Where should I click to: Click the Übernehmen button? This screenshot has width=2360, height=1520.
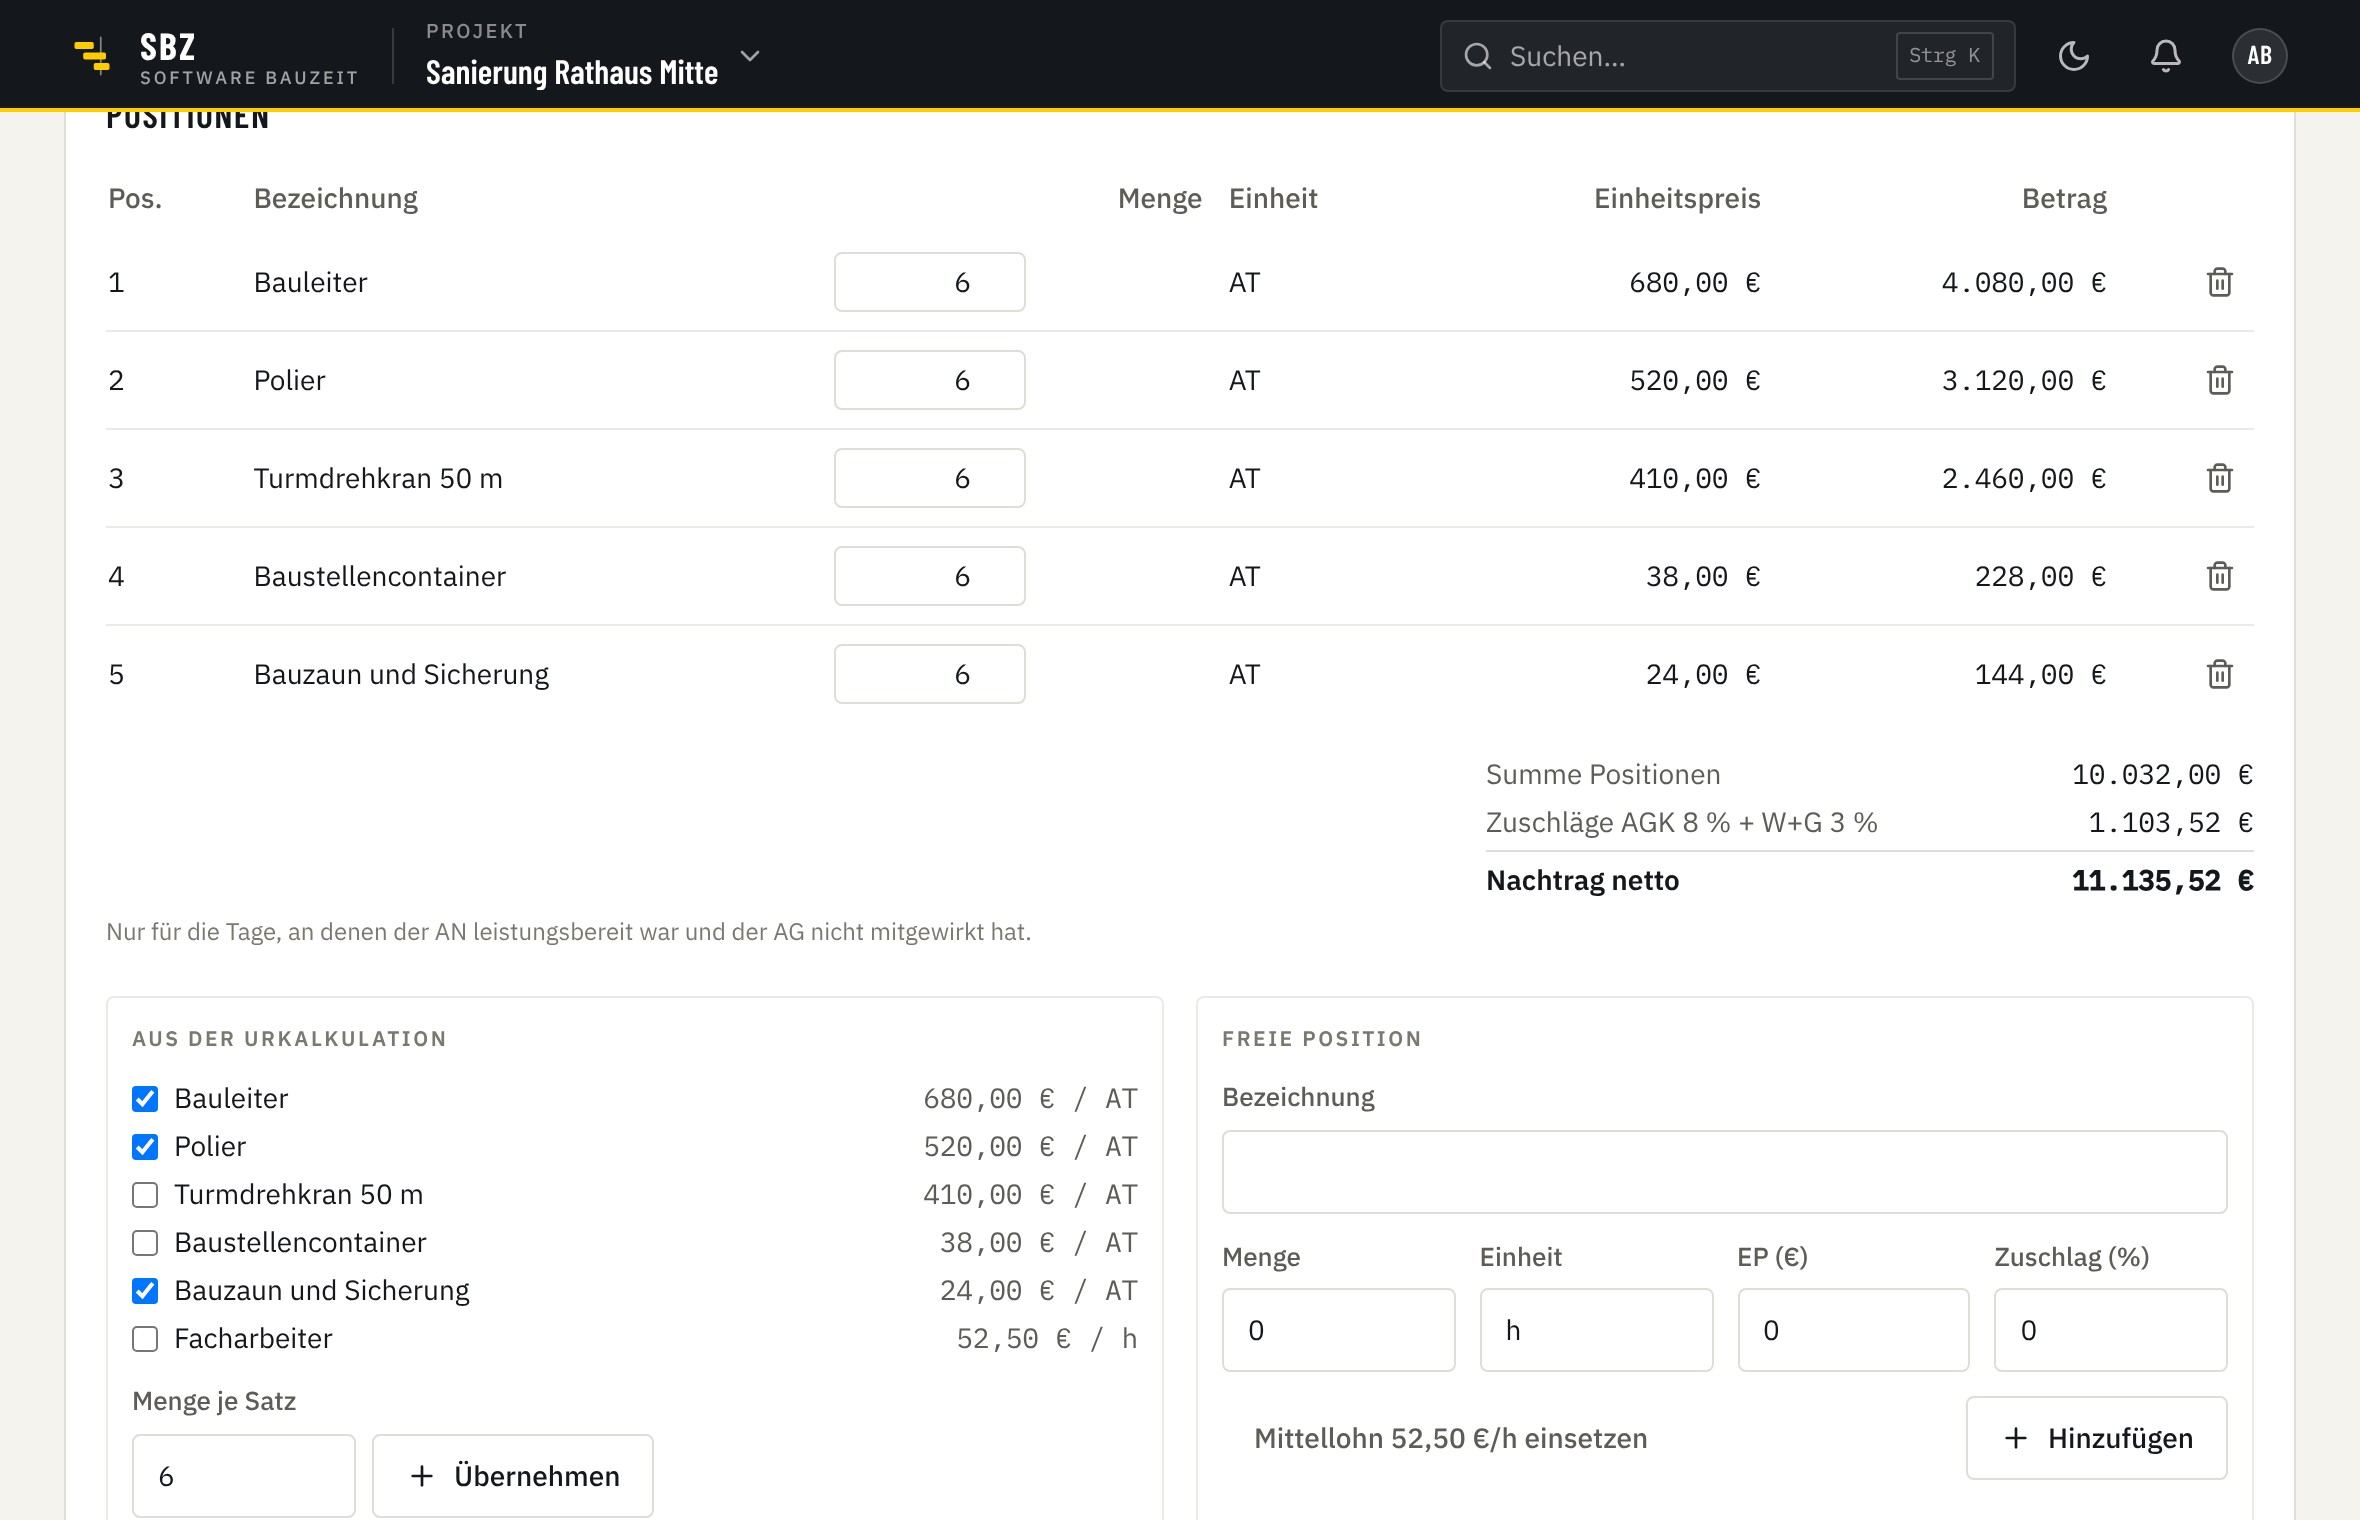point(513,1476)
